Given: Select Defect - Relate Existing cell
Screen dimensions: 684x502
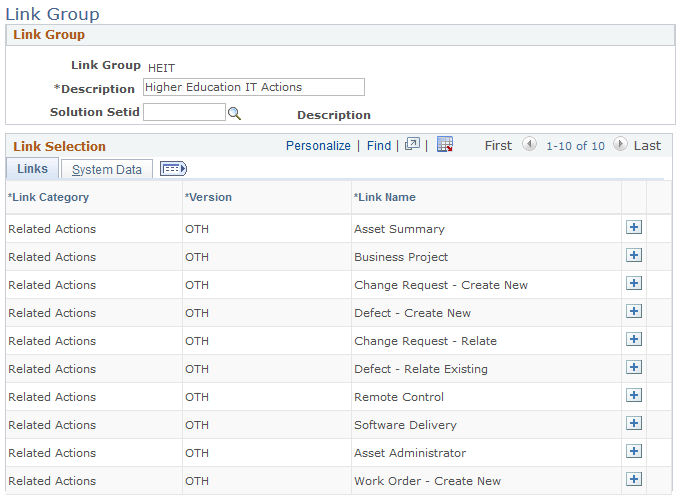Looking at the screenshot, I should 421,369.
